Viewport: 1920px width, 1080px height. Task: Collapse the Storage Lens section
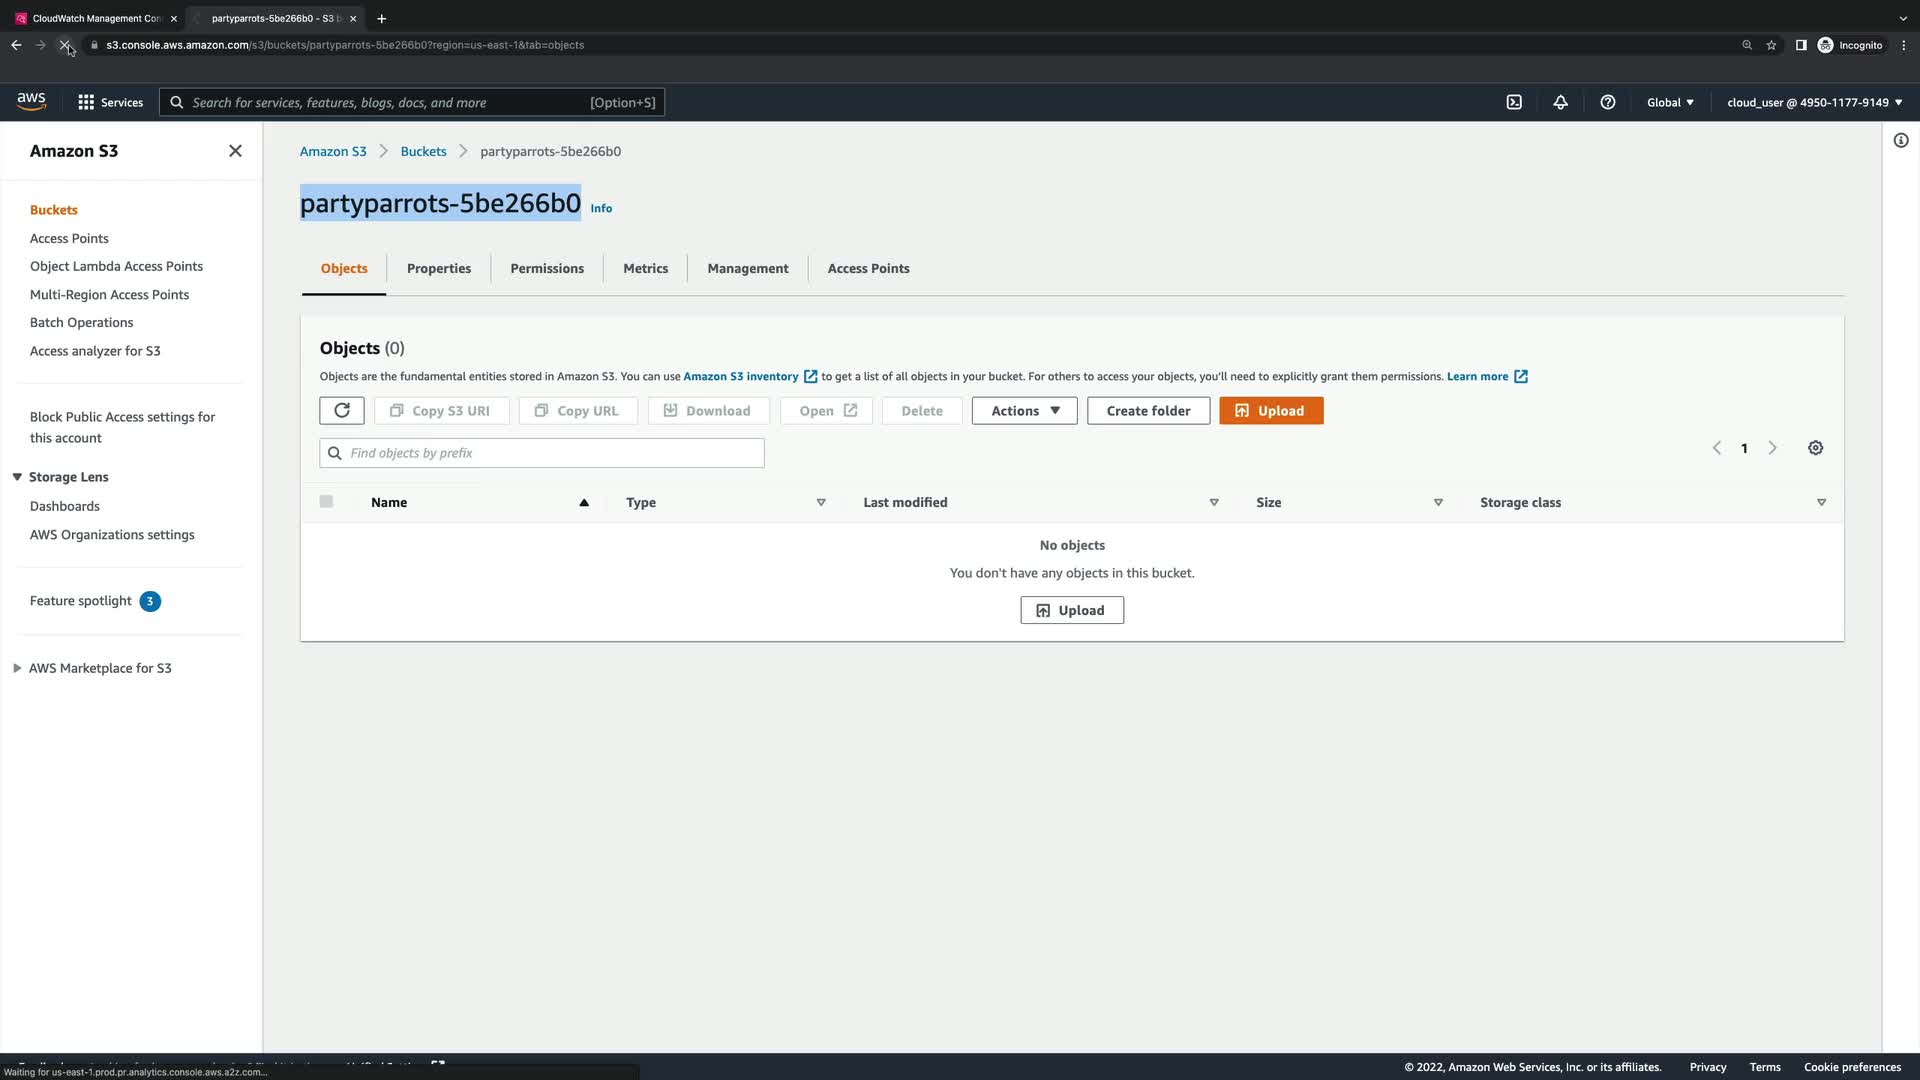tap(17, 477)
